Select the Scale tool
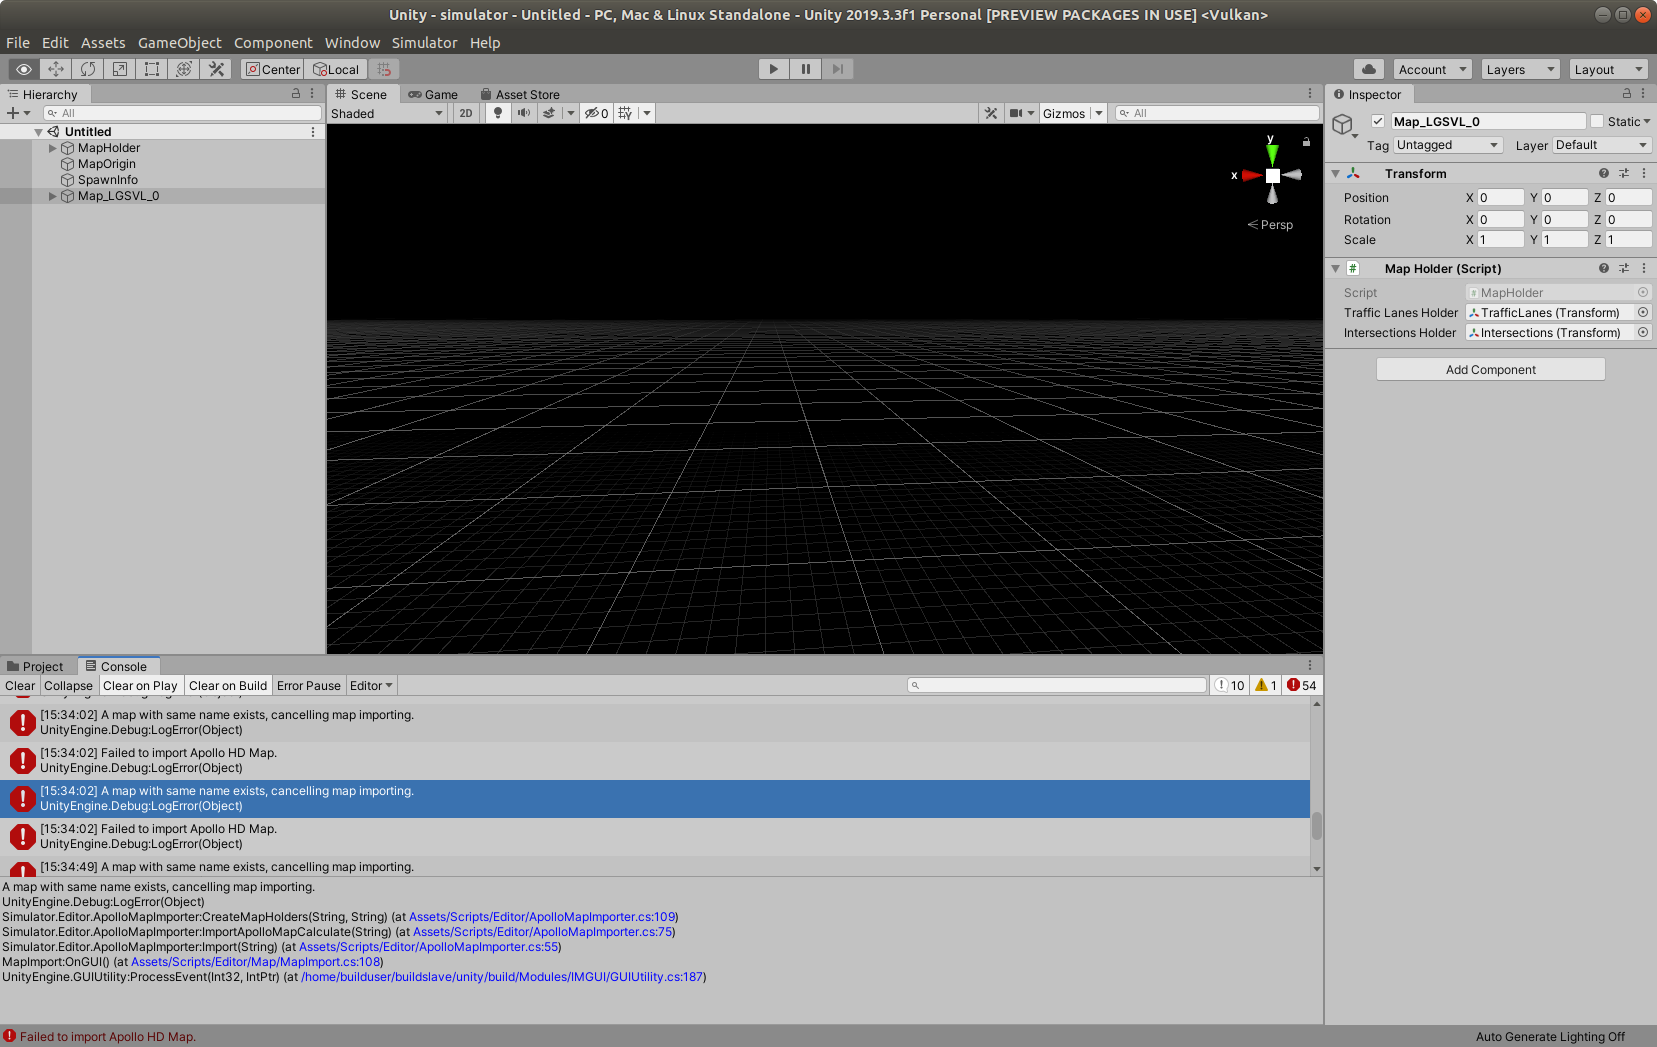 pyautogui.click(x=119, y=69)
